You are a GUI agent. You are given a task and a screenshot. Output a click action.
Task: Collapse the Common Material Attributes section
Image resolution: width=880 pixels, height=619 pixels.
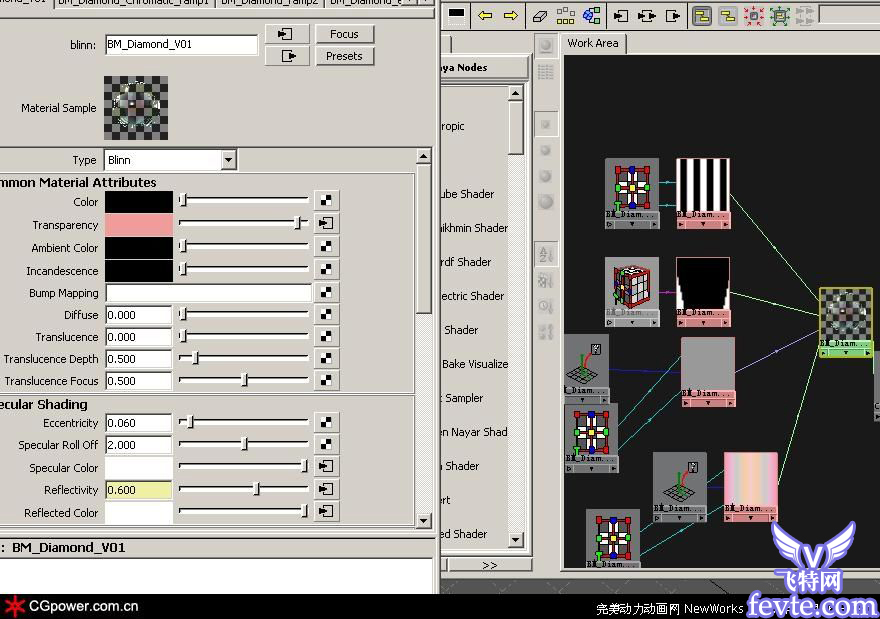tap(78, 182)
